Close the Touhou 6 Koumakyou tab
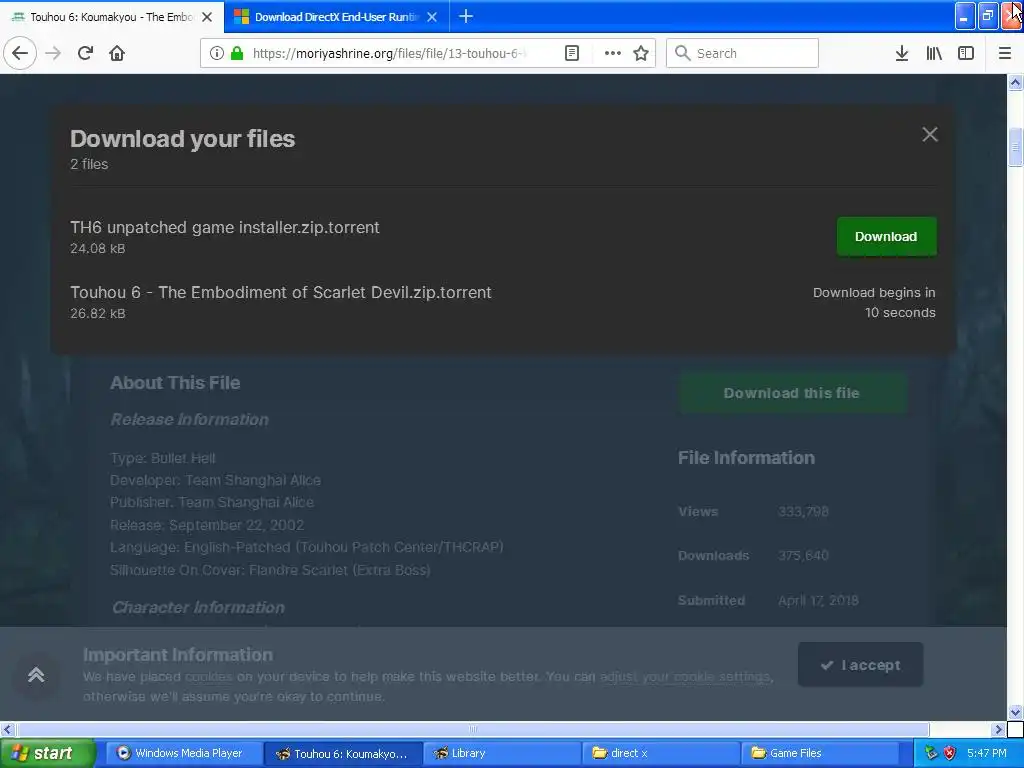1024x768 pixels. coord(207,17)
